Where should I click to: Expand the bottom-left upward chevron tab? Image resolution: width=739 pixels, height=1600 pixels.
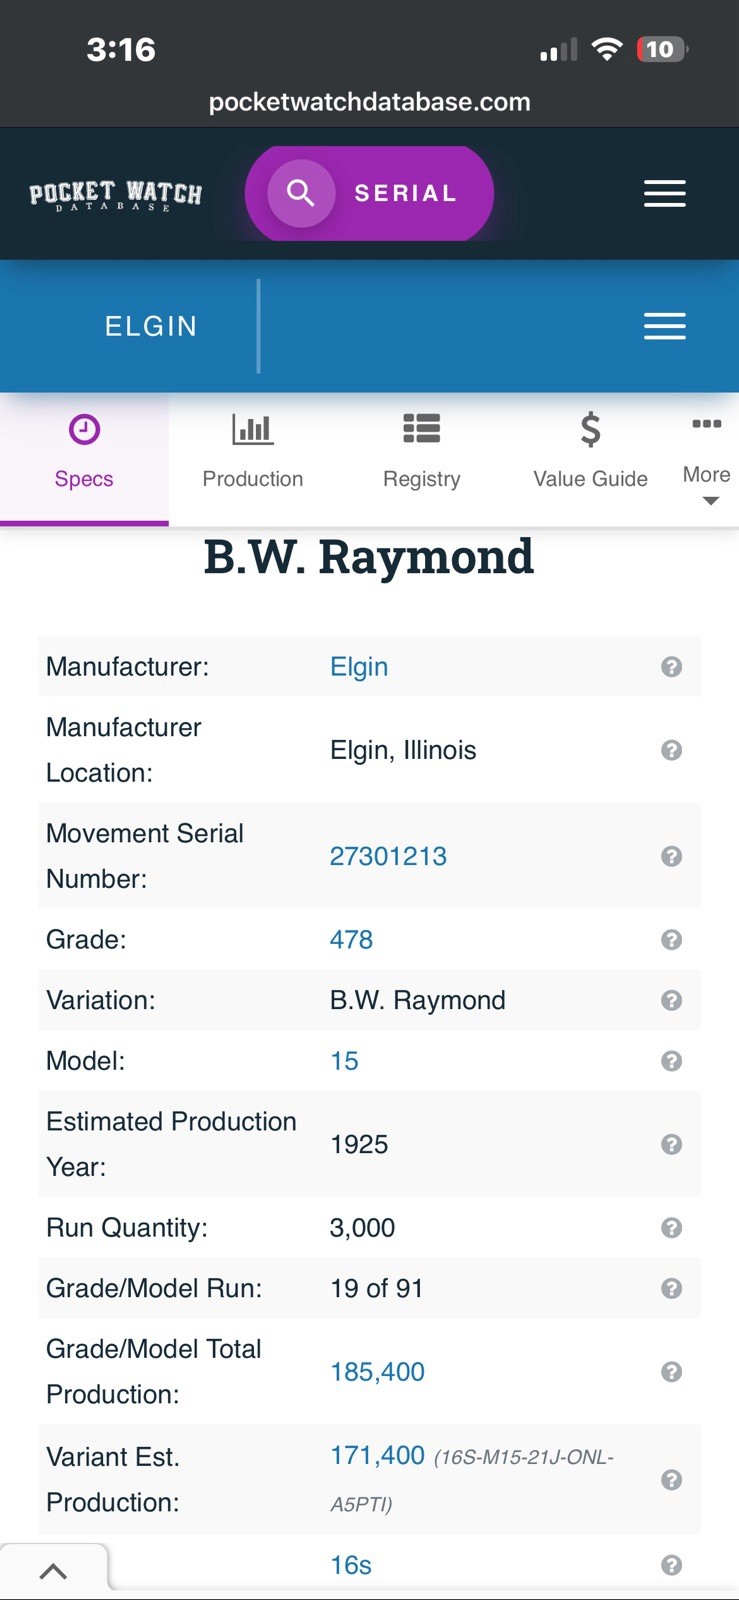point(53,1571)
